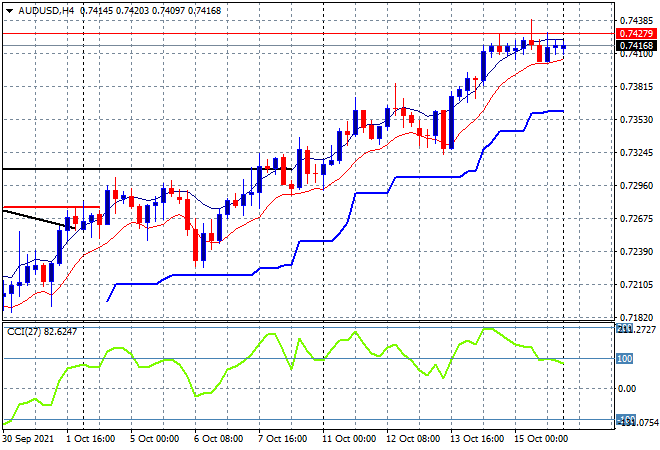Viewport: 660px width, 450px height.
Task: Click the 15 Oct 00:00 time label
Action: coord(542,439)
